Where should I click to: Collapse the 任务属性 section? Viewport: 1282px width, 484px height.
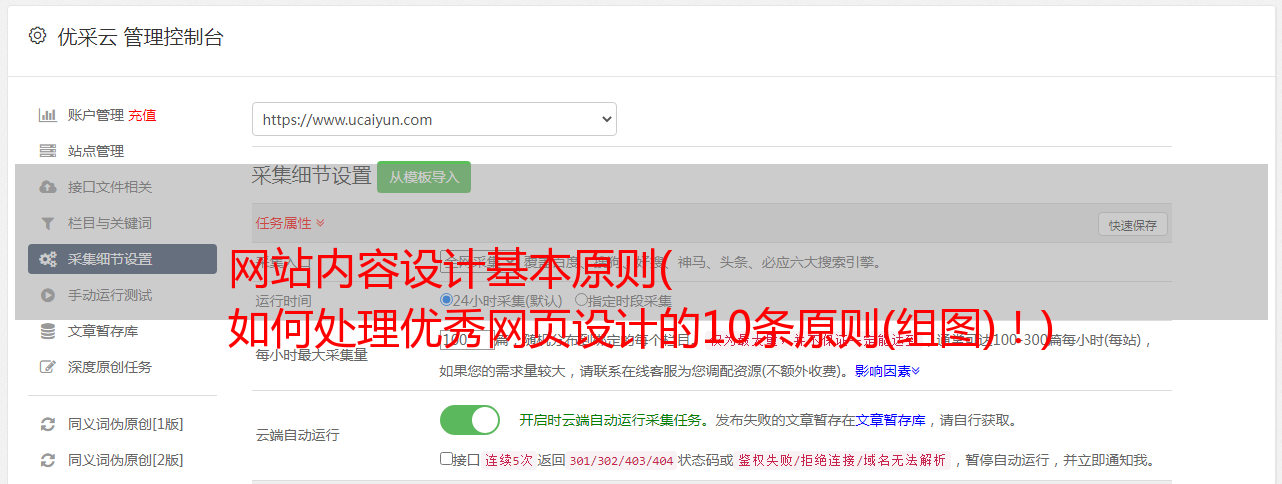(x=290, y=223)
